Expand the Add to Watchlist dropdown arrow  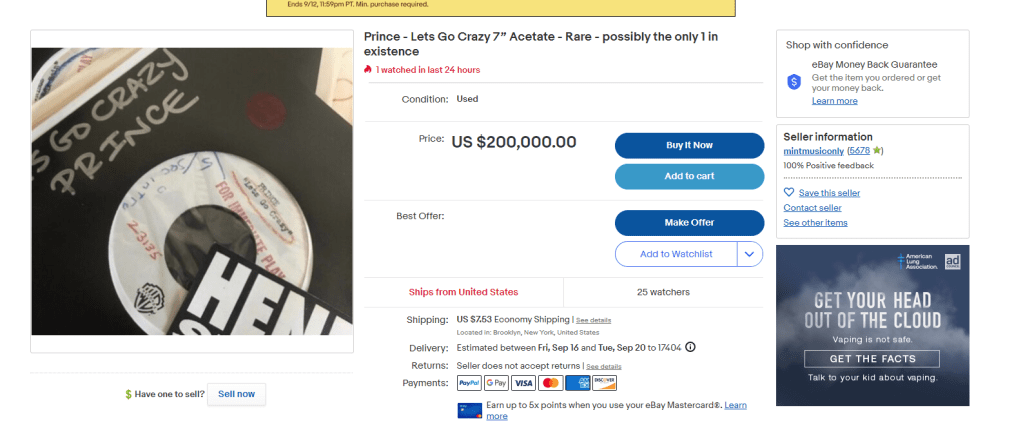click(x=750, y=254)
